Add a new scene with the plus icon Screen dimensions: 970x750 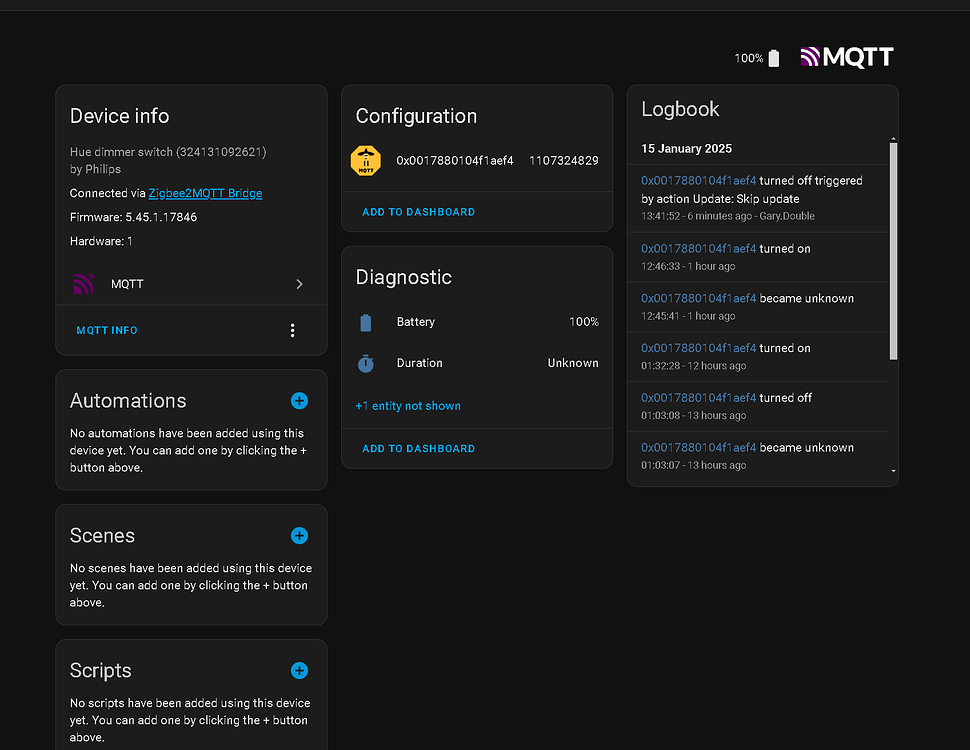pos(299,536)
